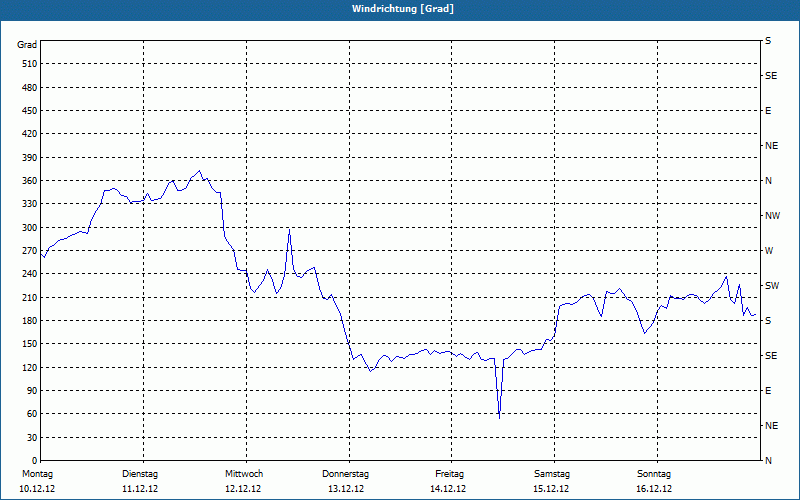Click the 60 y-axis value
This screenshot has height=500, width=800.
pos(32,414)
